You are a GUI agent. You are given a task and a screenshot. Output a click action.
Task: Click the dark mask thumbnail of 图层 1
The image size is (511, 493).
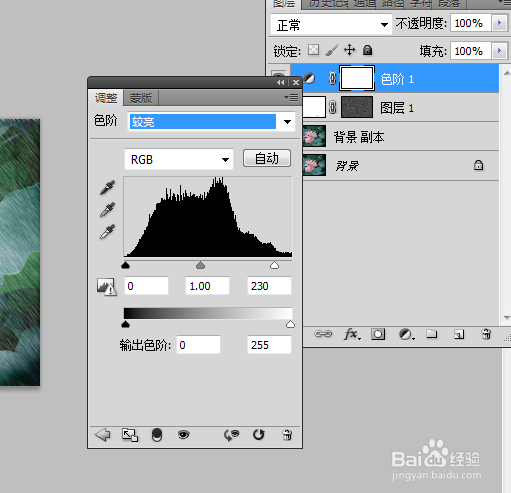click(x=357, y=107)
